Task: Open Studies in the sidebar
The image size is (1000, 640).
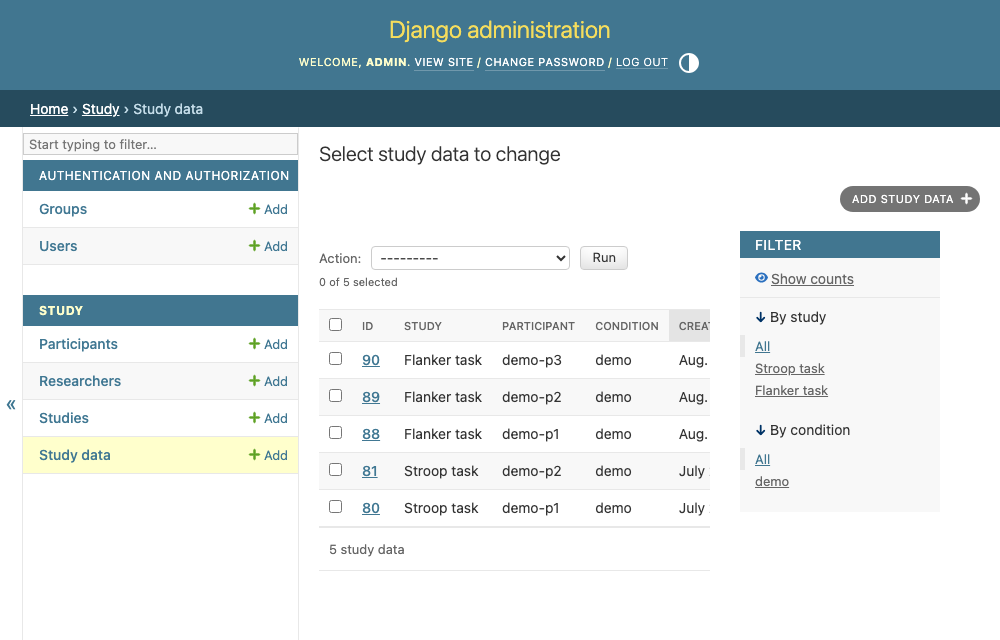Action: (x=64, y=418)
